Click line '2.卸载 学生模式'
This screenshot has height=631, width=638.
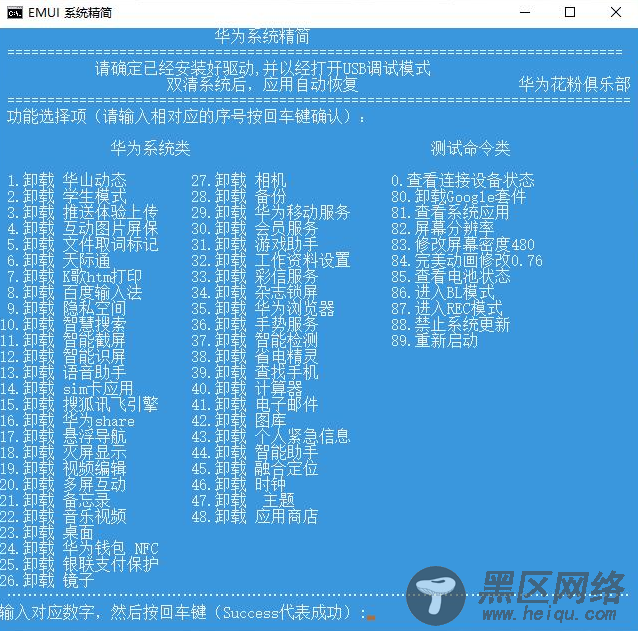(x=67, y=197)
